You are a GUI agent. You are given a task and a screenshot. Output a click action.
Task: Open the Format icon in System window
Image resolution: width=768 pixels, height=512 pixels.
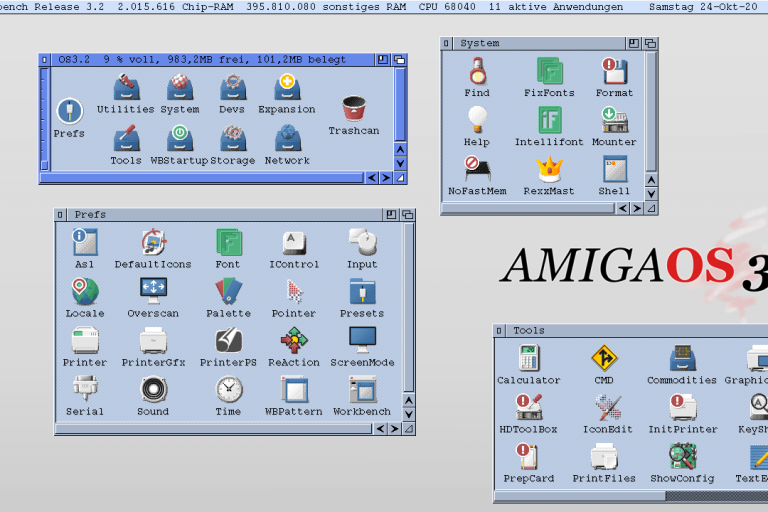coord(614,72)
